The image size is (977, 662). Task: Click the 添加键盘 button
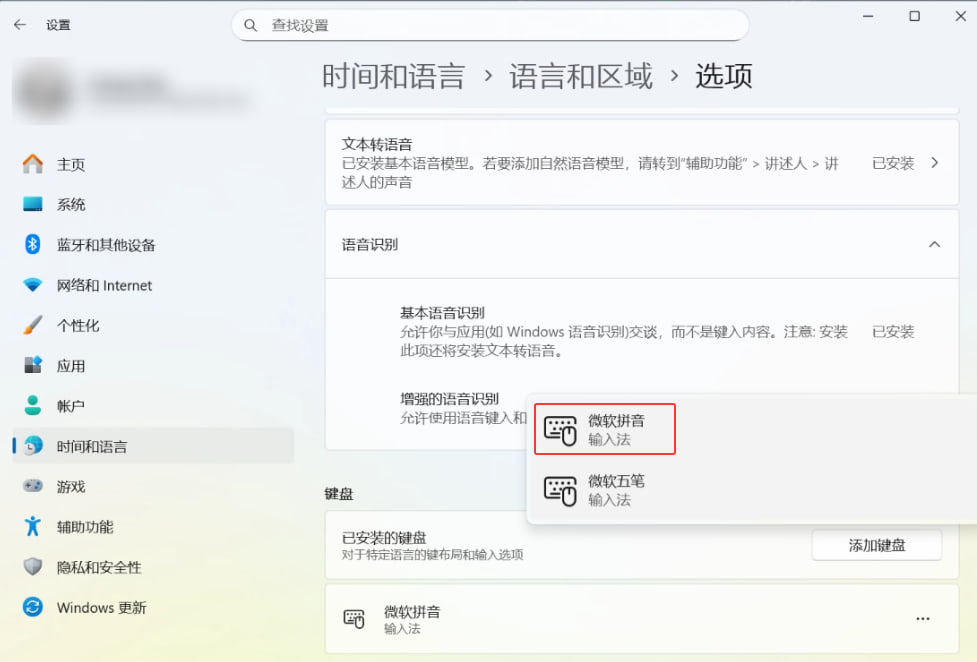877,545
